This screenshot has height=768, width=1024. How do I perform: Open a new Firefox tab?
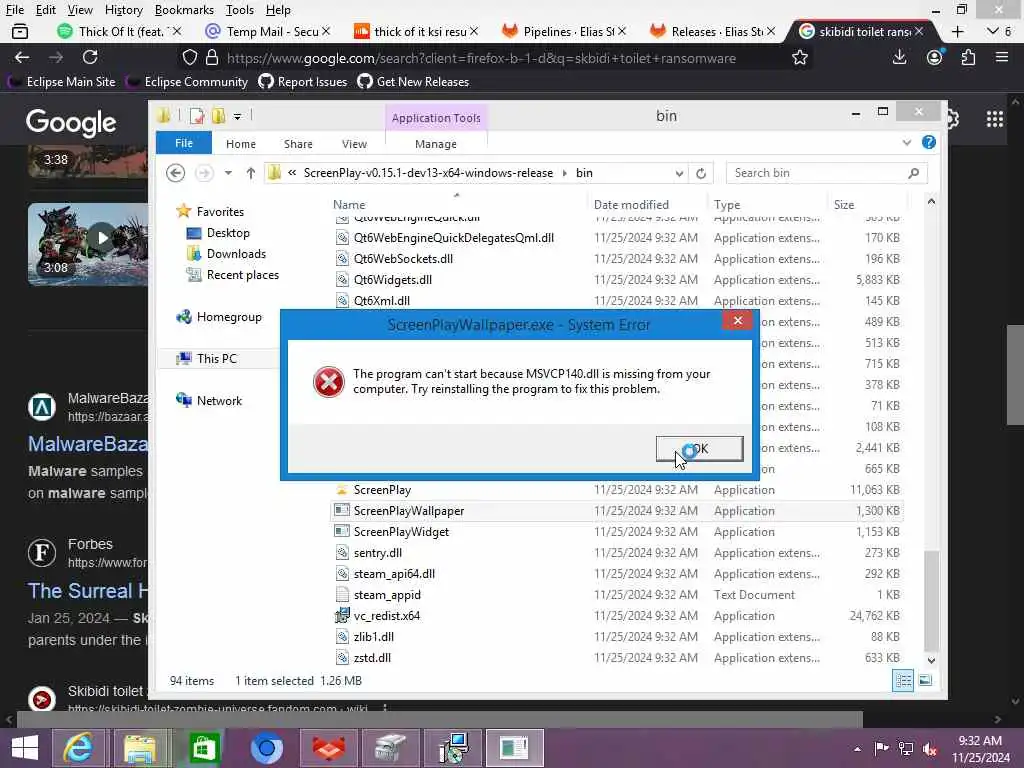pyautogui.click(x=957, y=31)
